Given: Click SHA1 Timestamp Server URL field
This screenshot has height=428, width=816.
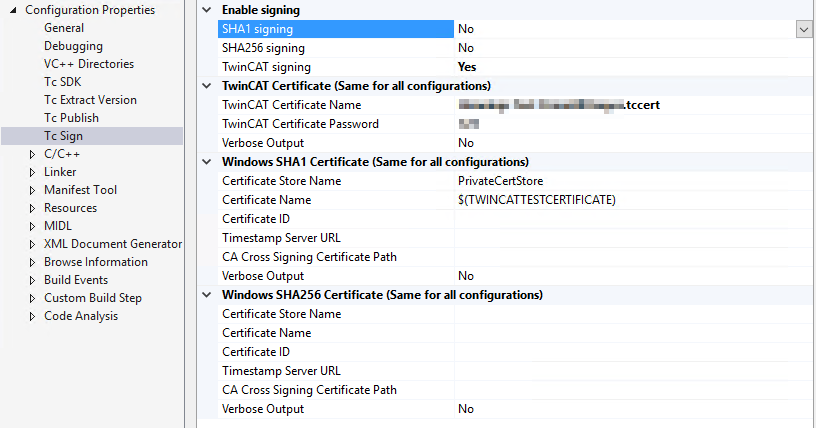Looking at the screenshot, I should 633,238.
